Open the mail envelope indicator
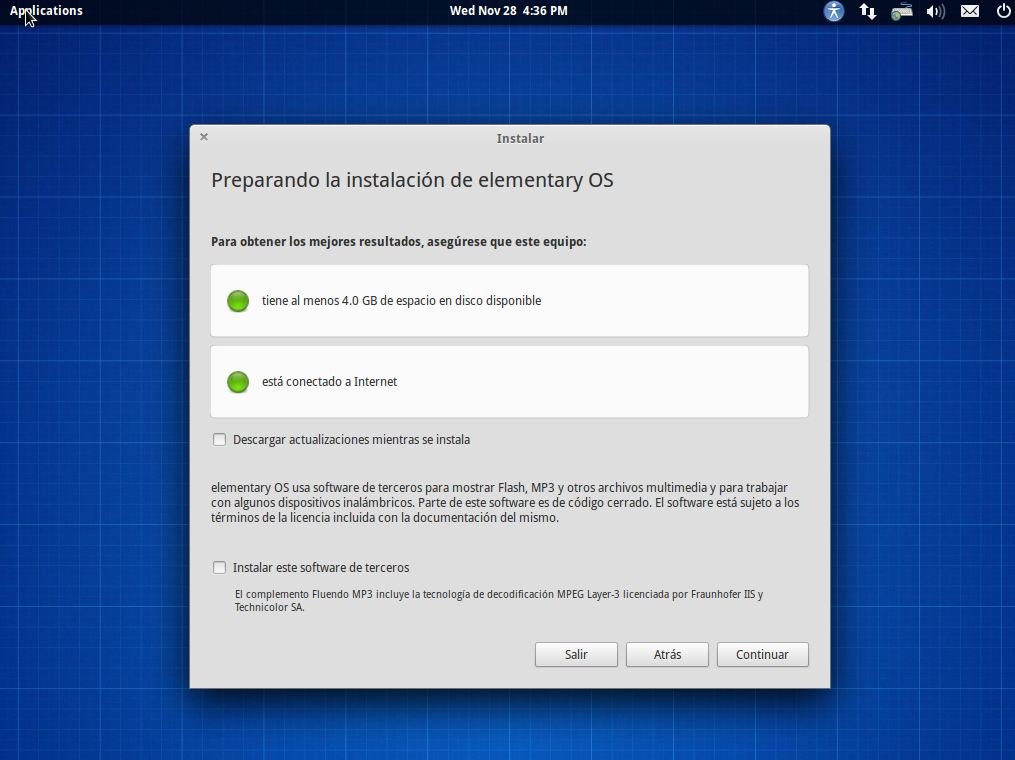The image size is (1015, 760). [969, 11]
